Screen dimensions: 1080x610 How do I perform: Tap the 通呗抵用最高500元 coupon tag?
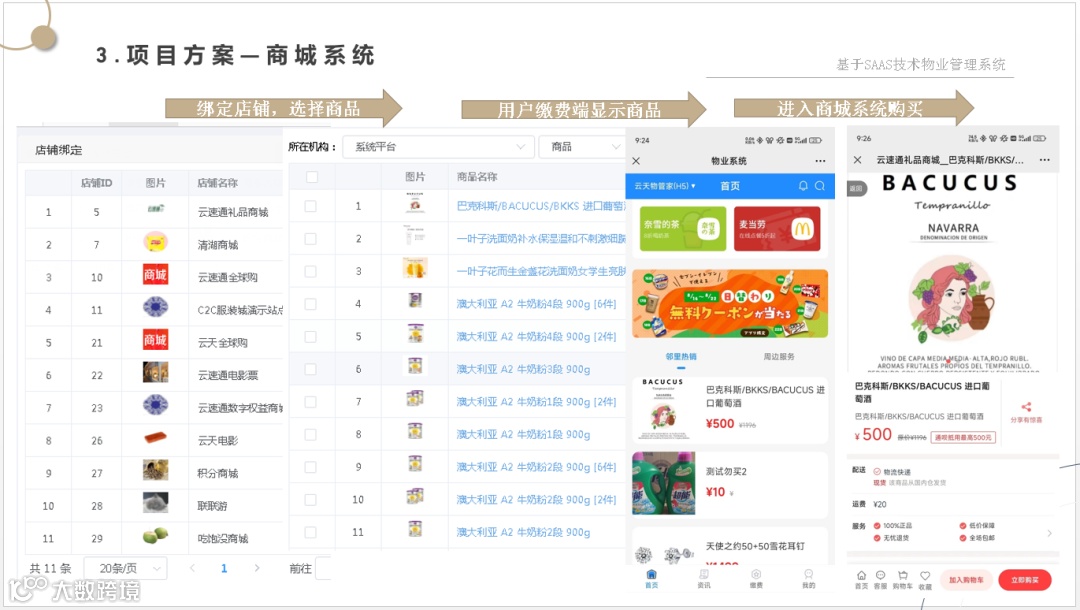[963, 437]
